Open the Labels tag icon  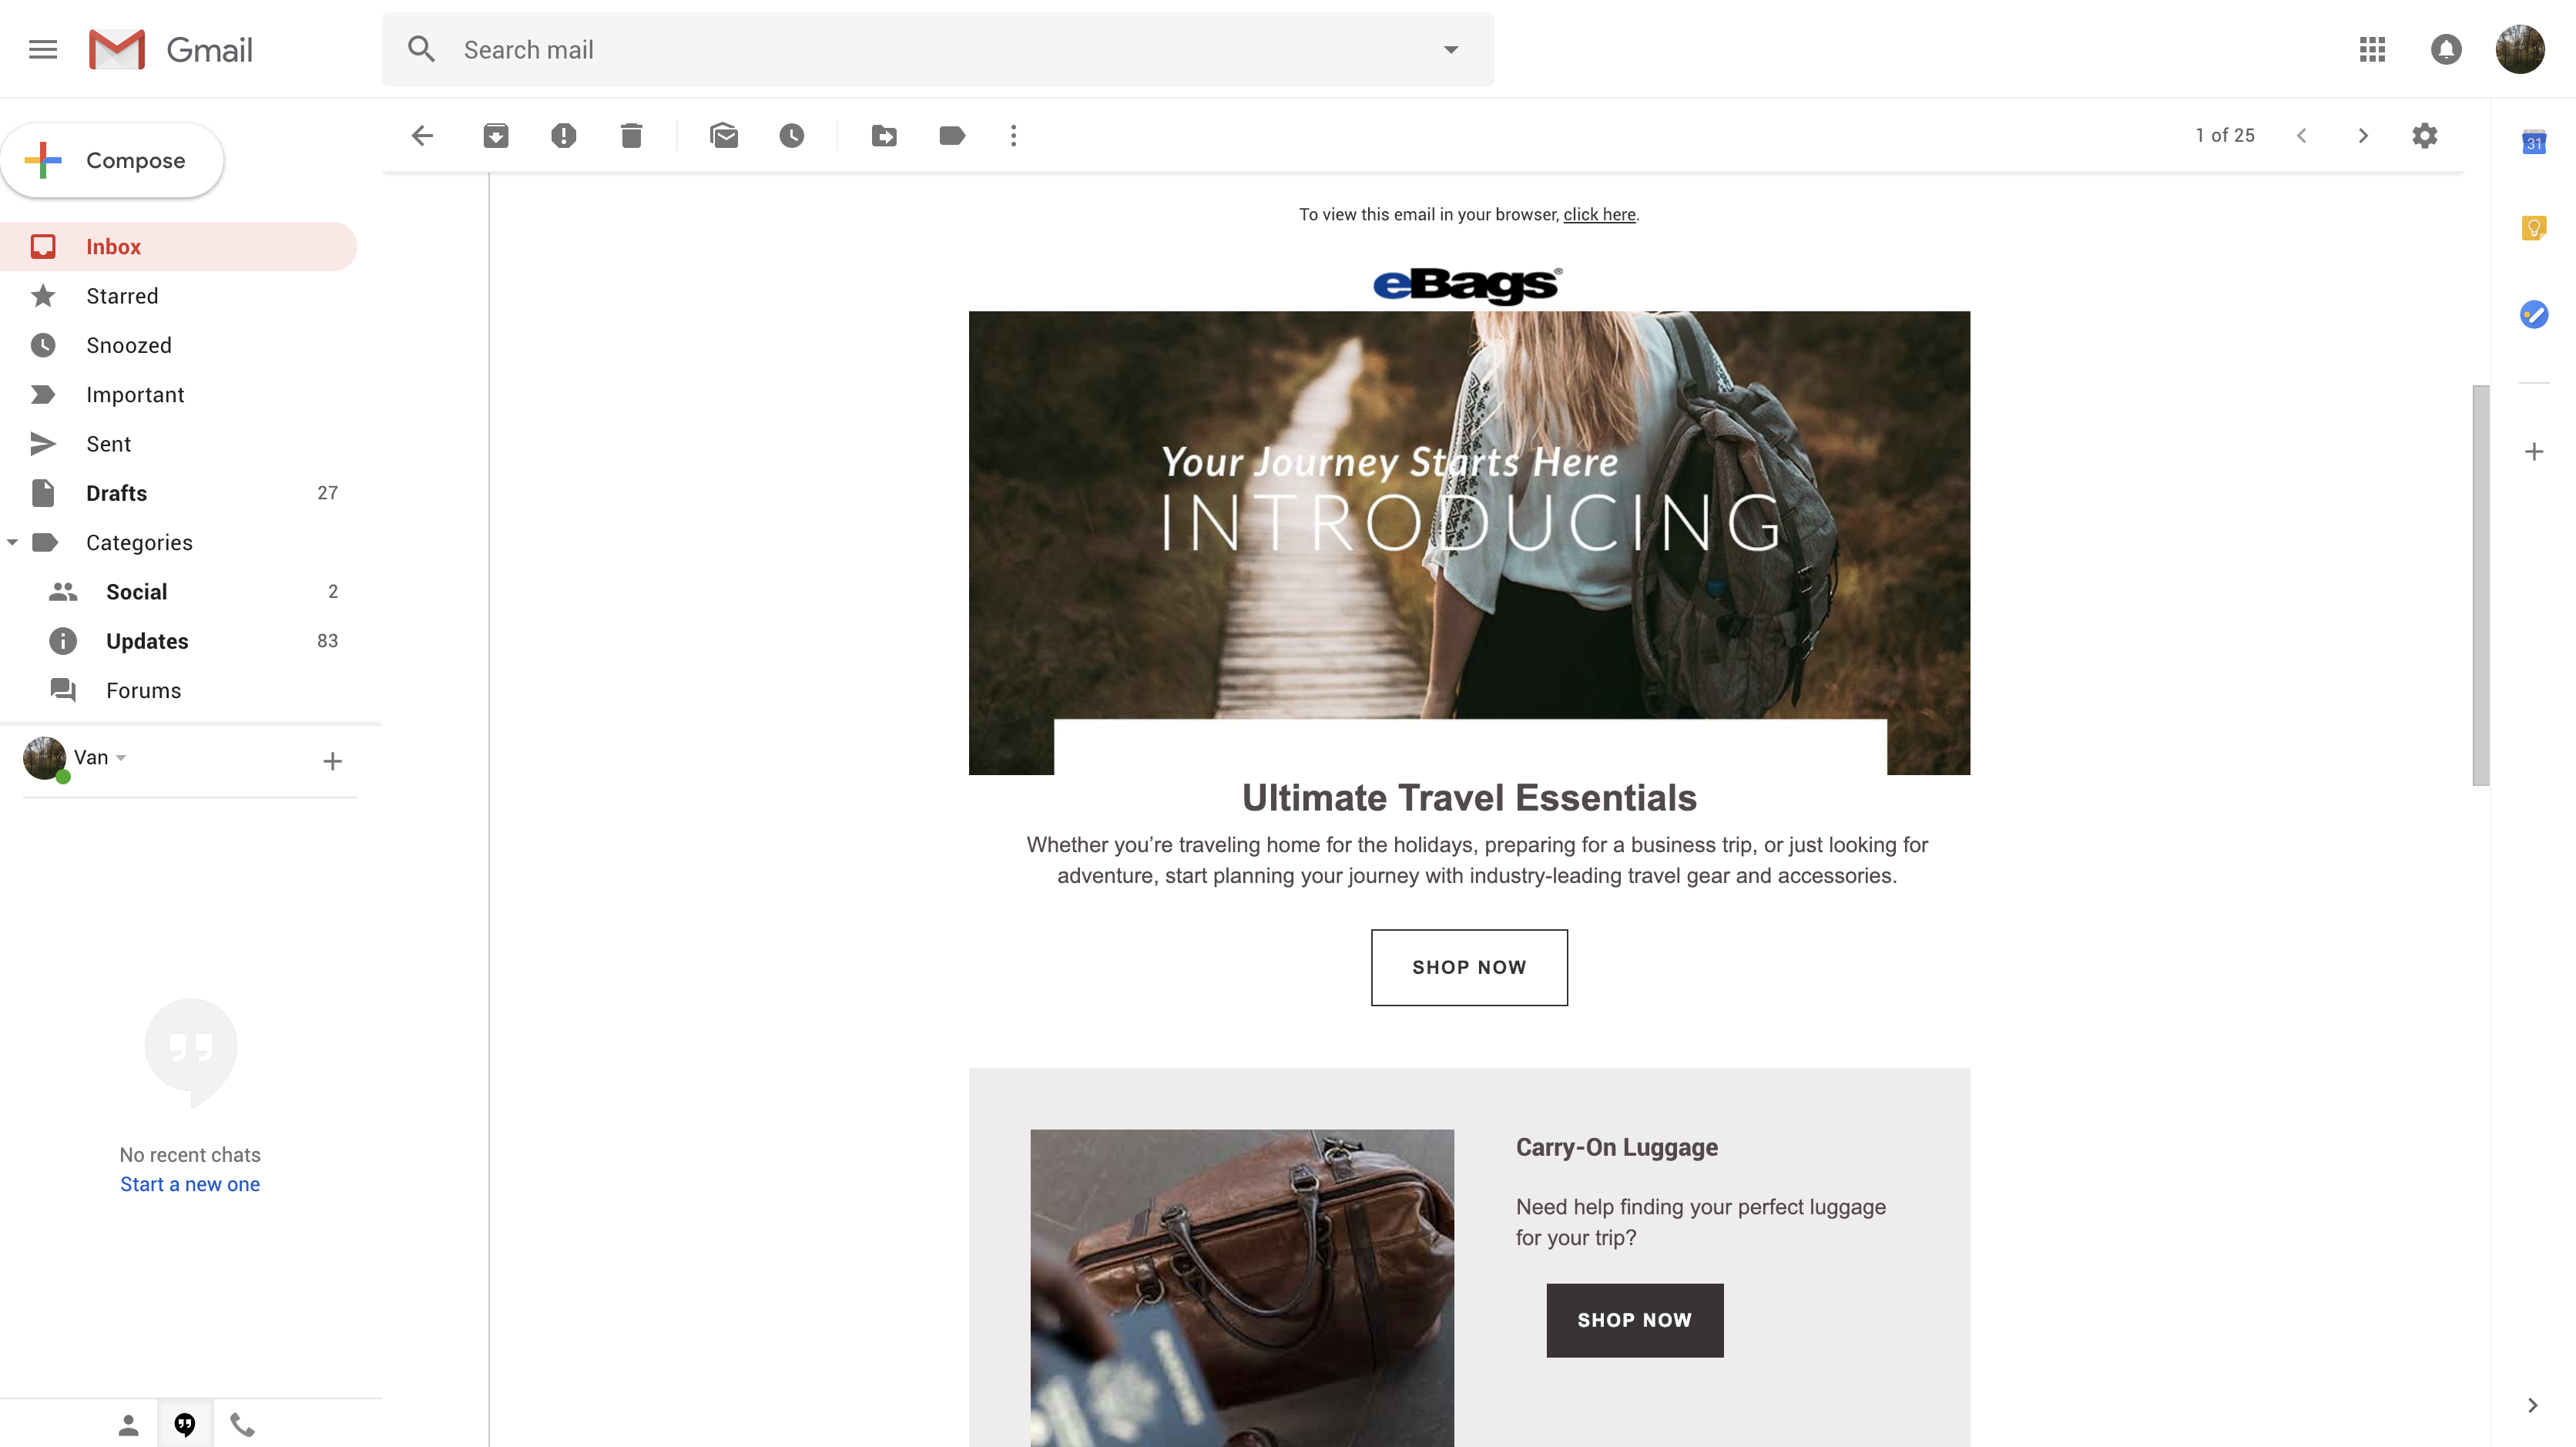coord(952,135)
